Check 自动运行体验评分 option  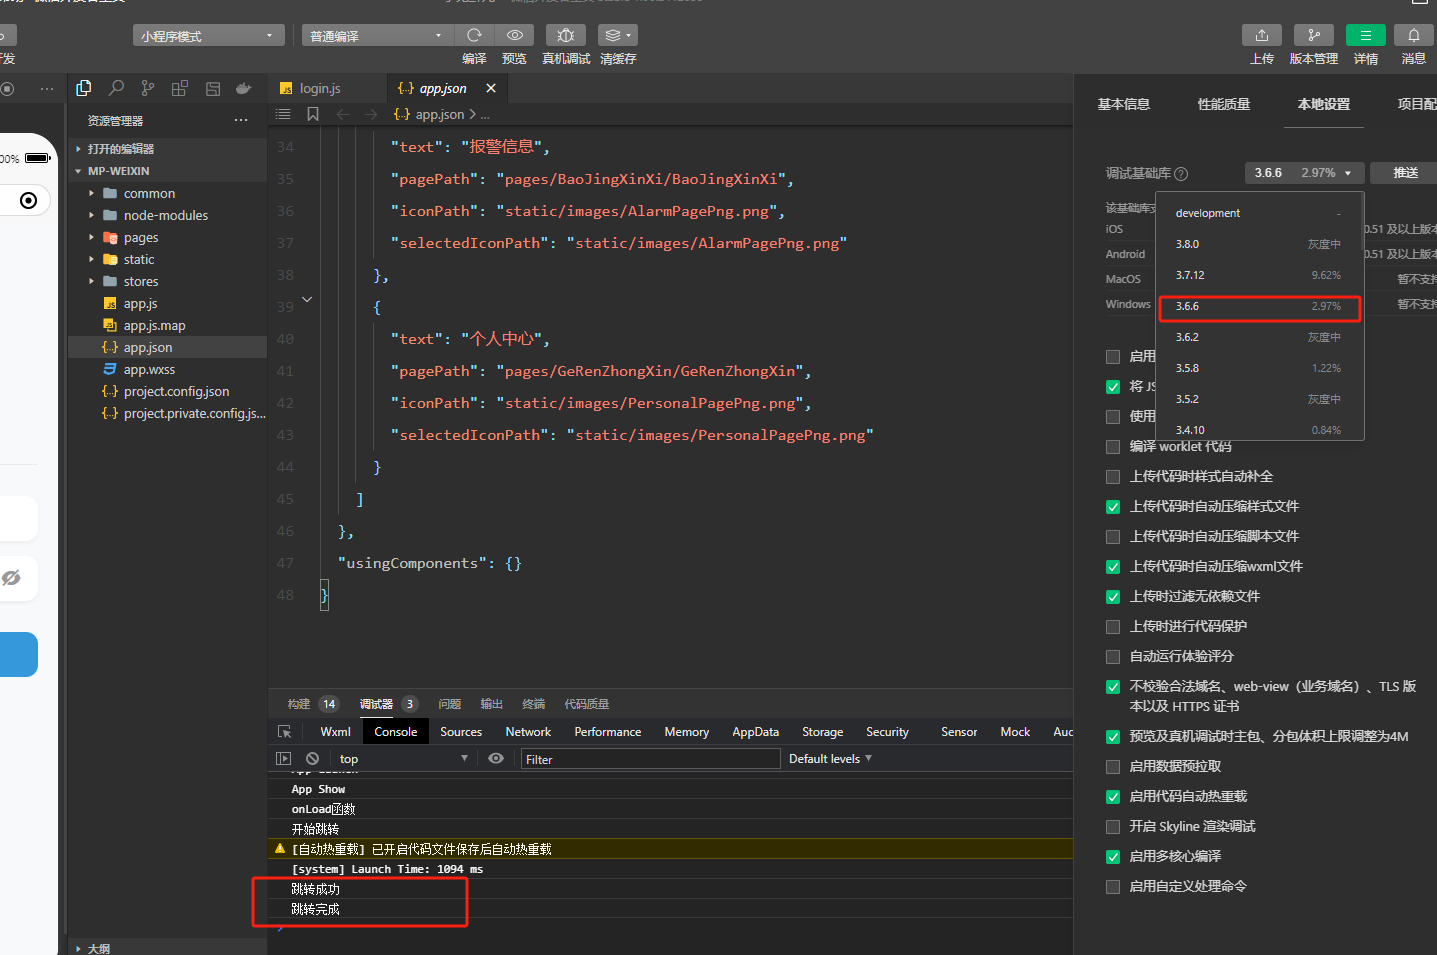point(1113,657)
